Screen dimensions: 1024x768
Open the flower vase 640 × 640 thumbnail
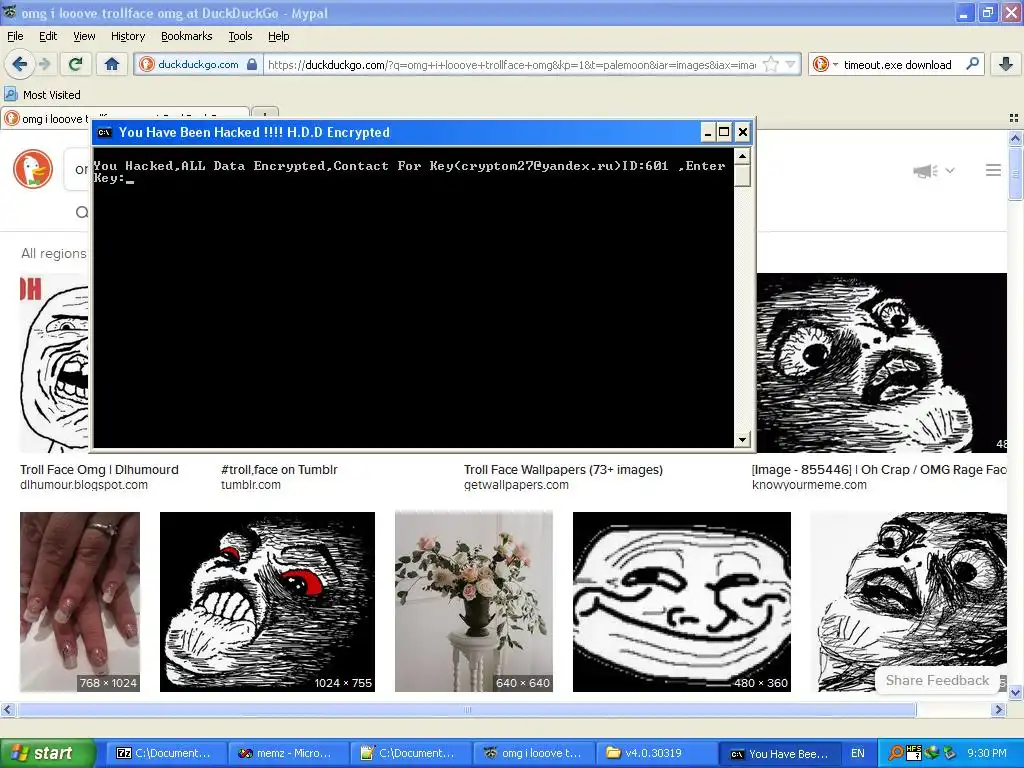click(x=473, y=601)
